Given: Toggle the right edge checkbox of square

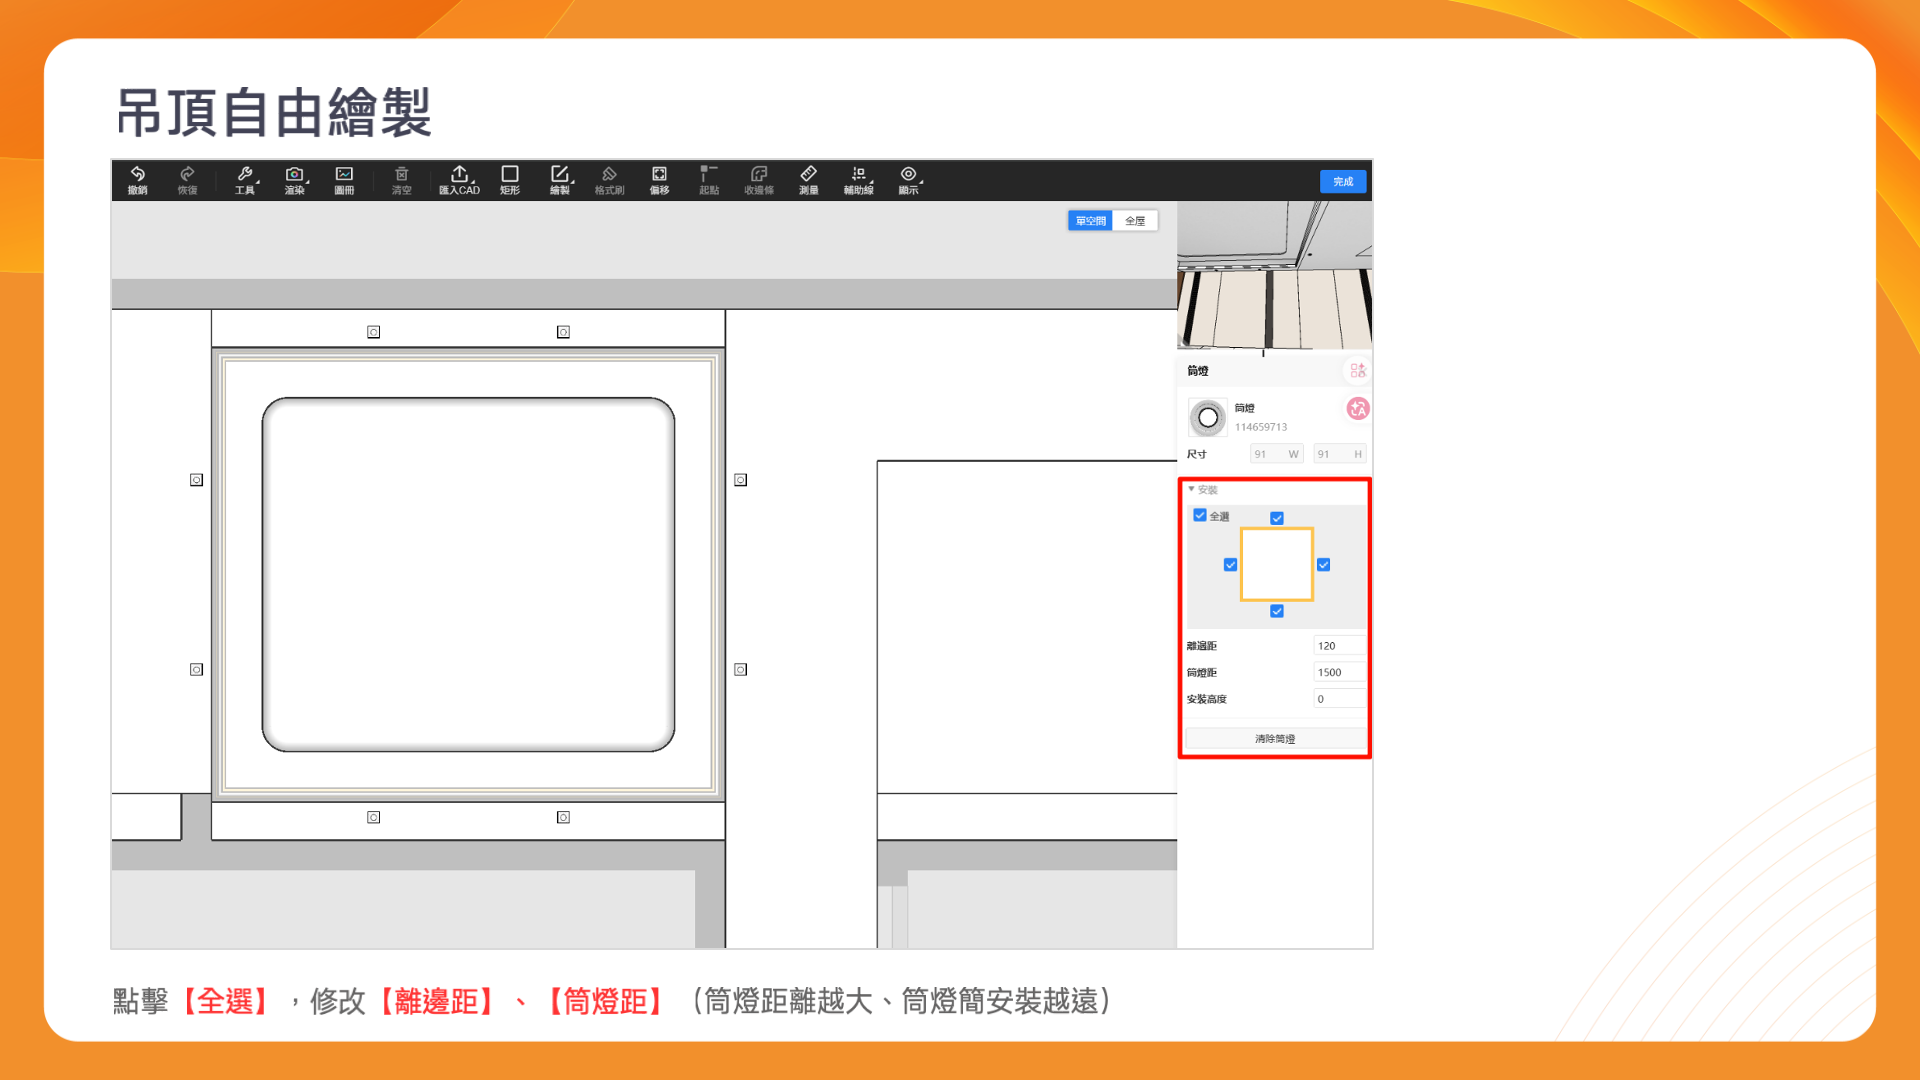Looking at the screenshot, I should click(x=1323, y=565).
